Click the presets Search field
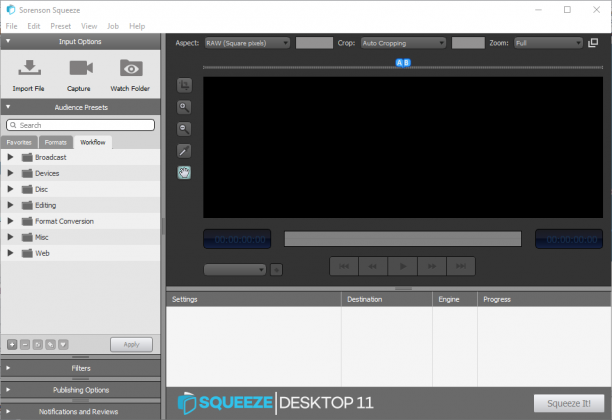The image size is (612, 420). pos(80,125)
